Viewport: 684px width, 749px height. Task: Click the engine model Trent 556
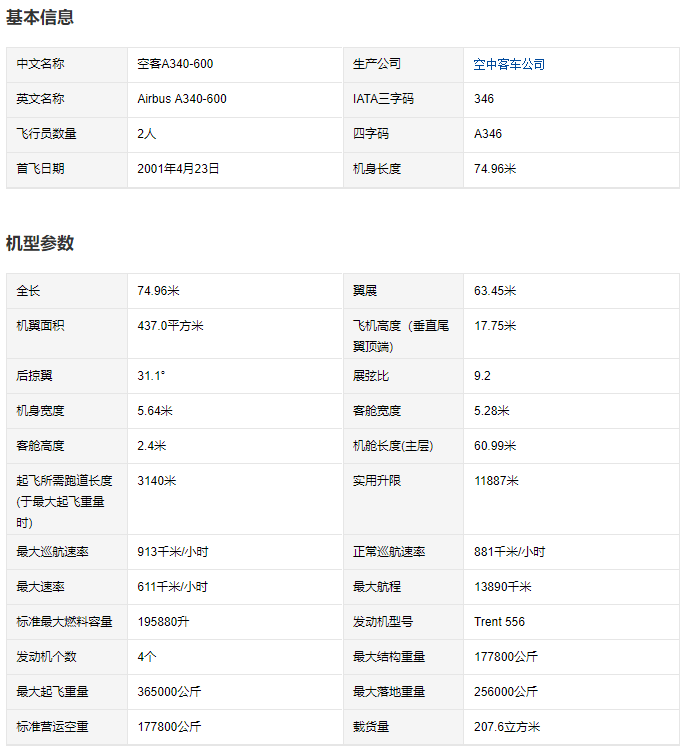499,621
